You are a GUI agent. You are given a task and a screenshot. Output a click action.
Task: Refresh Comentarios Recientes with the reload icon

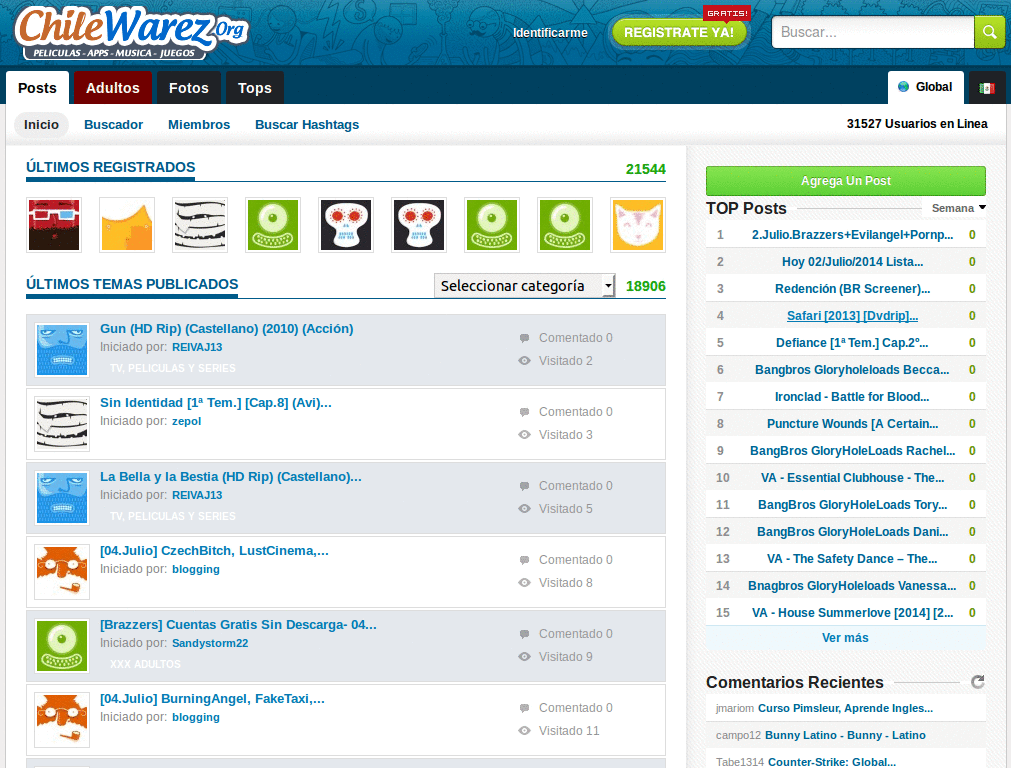pos(978,682)
